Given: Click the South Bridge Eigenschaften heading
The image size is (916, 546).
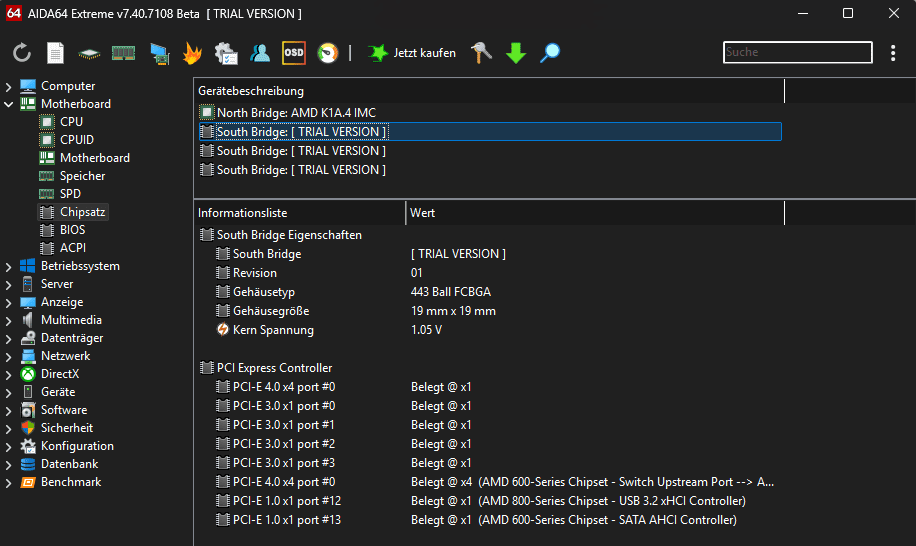Looking at the screenshot, I should click(x=289, y=235).
